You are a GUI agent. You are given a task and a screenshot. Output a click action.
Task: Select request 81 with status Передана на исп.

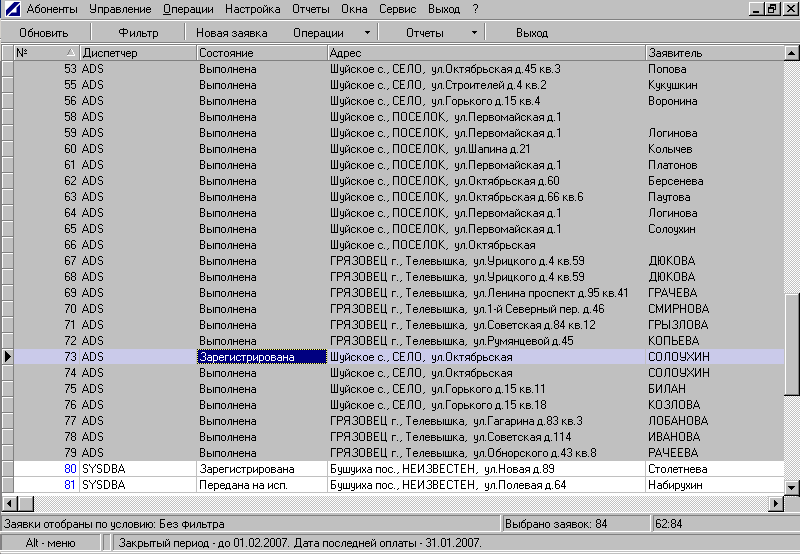(260, 485)
